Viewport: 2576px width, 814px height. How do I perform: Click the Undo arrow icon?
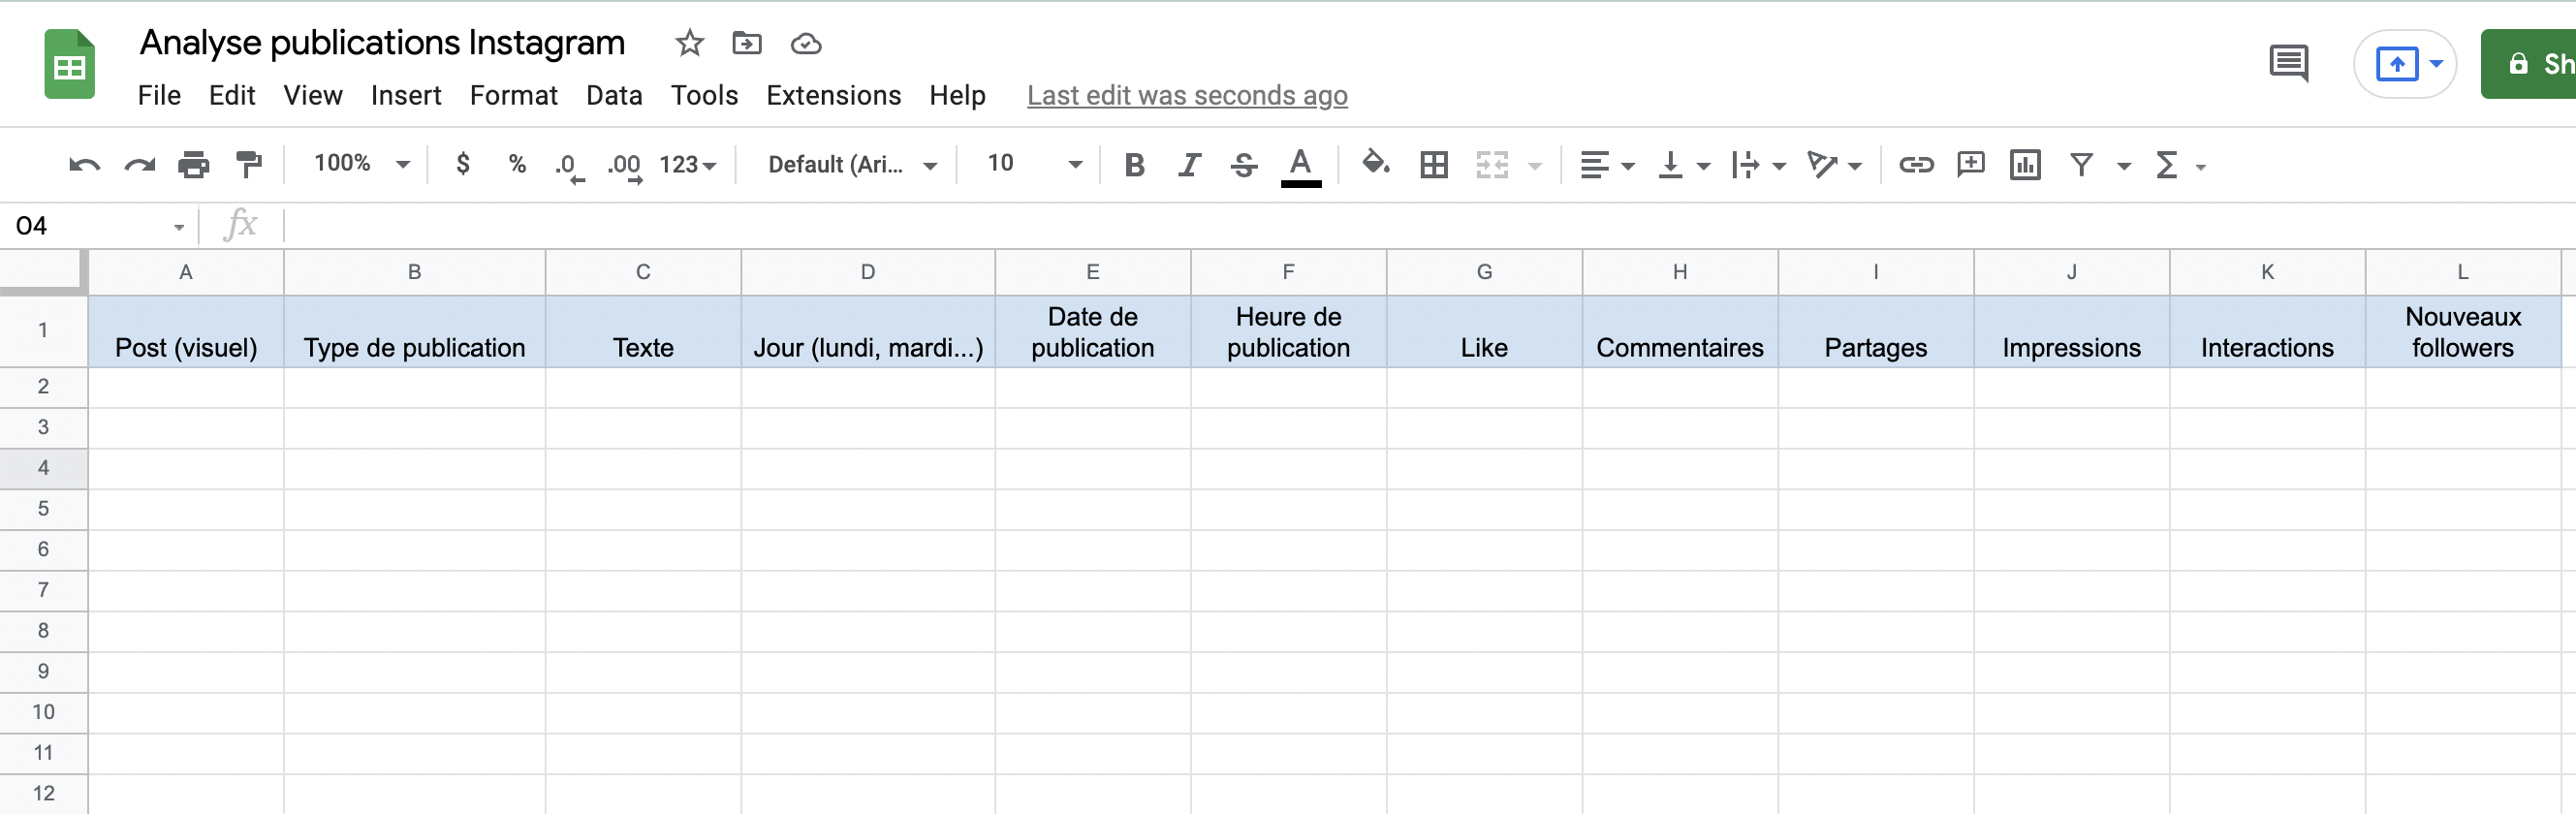click(x=84, y=165)
